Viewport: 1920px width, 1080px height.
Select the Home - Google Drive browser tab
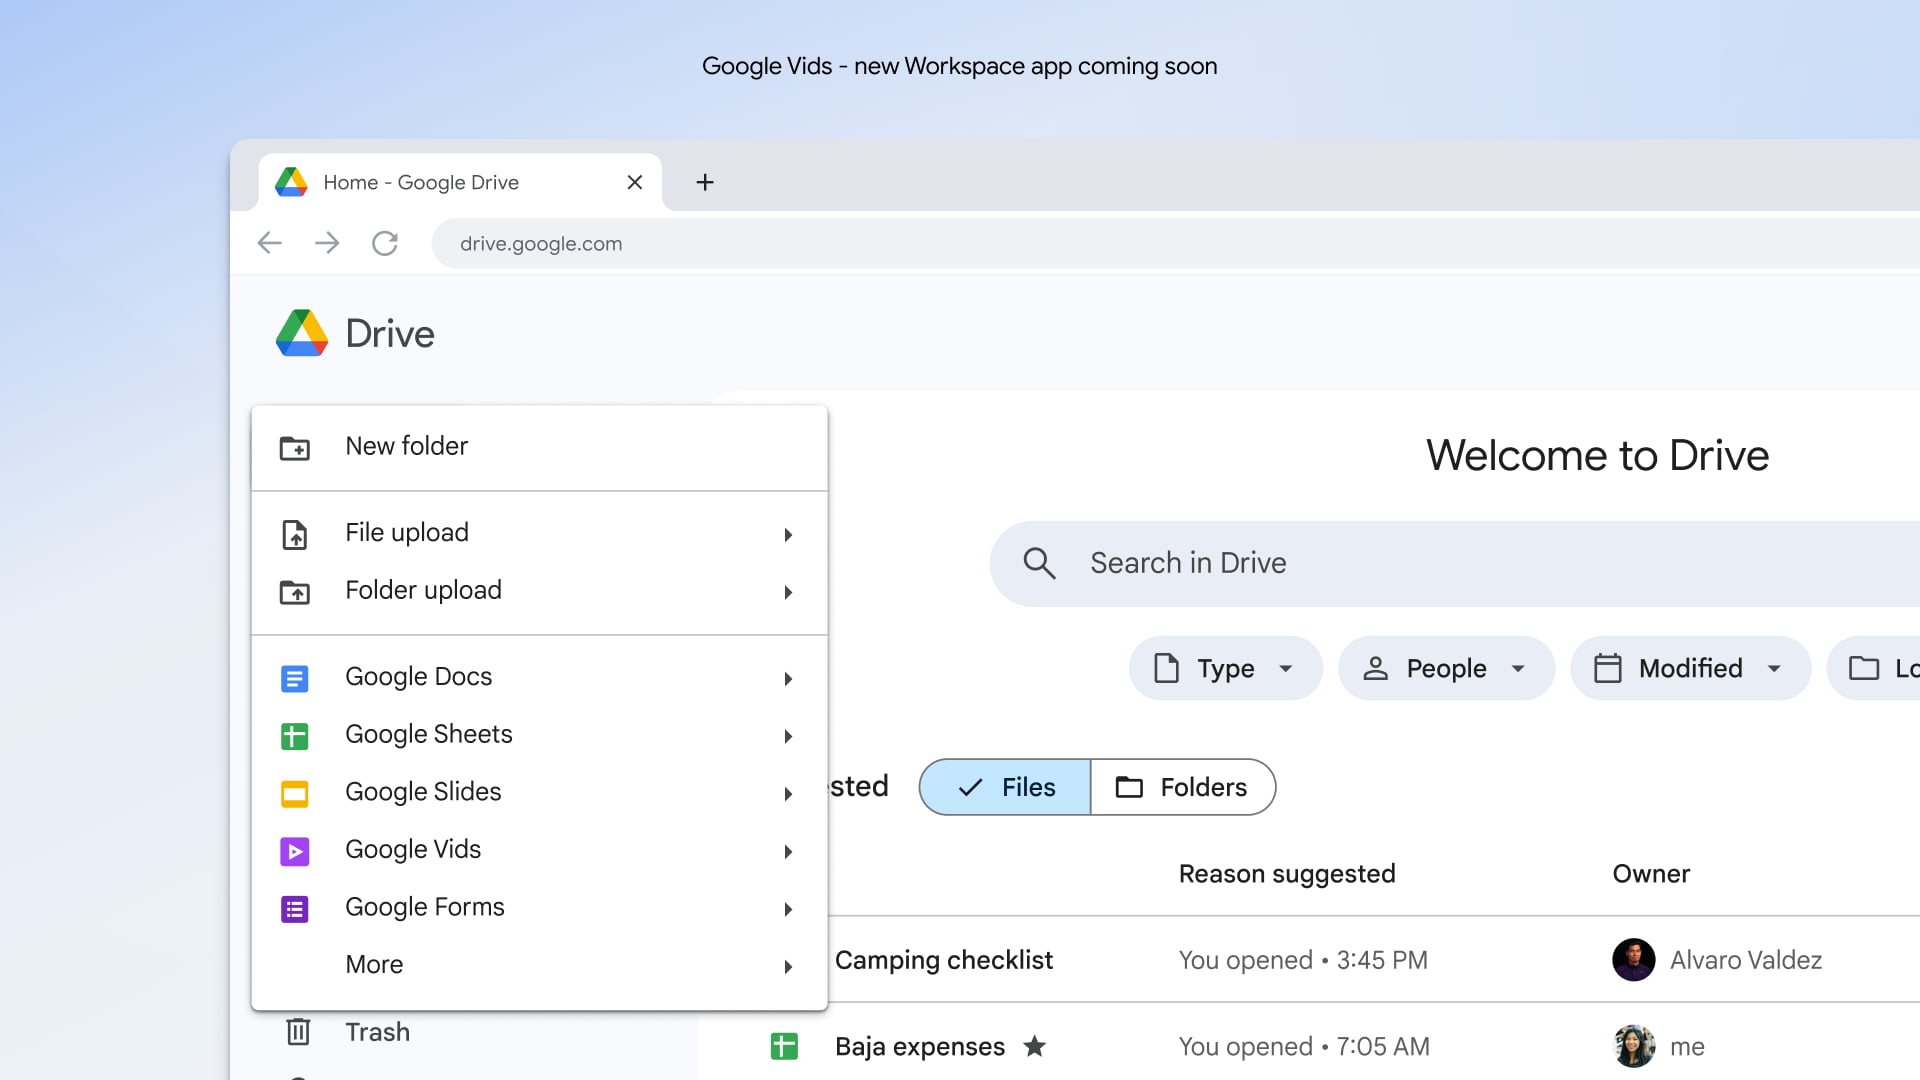coord(420,182)
